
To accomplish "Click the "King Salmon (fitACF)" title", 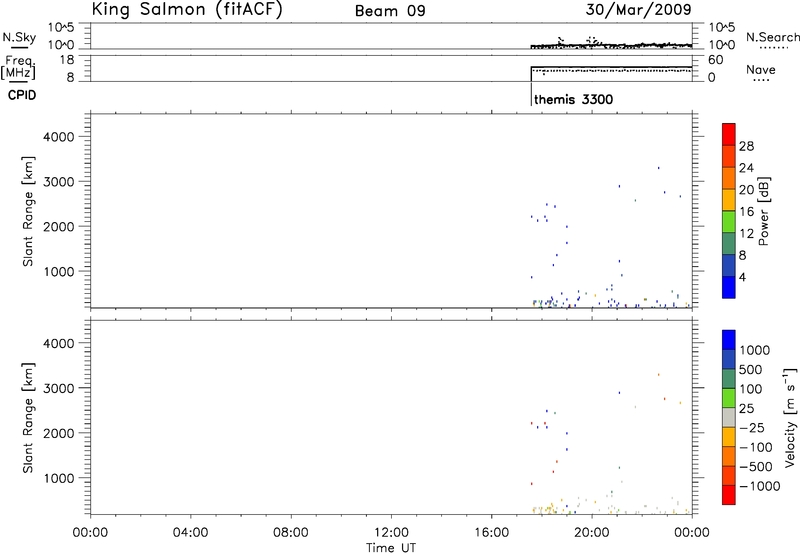I will (187, 9).
